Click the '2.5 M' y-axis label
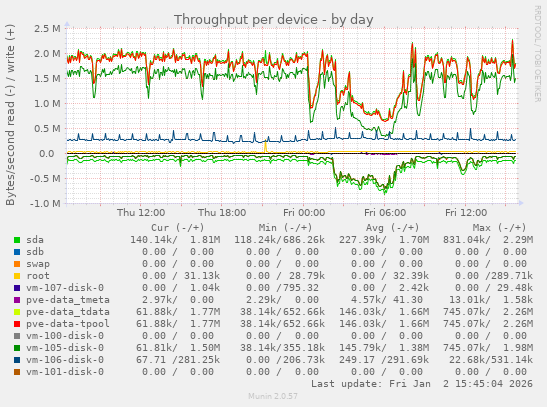The image size is (547, 407). click(47, 29)
